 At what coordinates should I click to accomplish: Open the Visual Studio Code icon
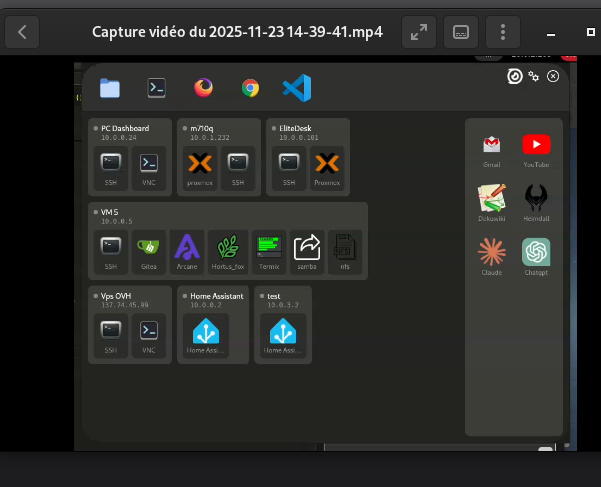[x=297, y=88]
